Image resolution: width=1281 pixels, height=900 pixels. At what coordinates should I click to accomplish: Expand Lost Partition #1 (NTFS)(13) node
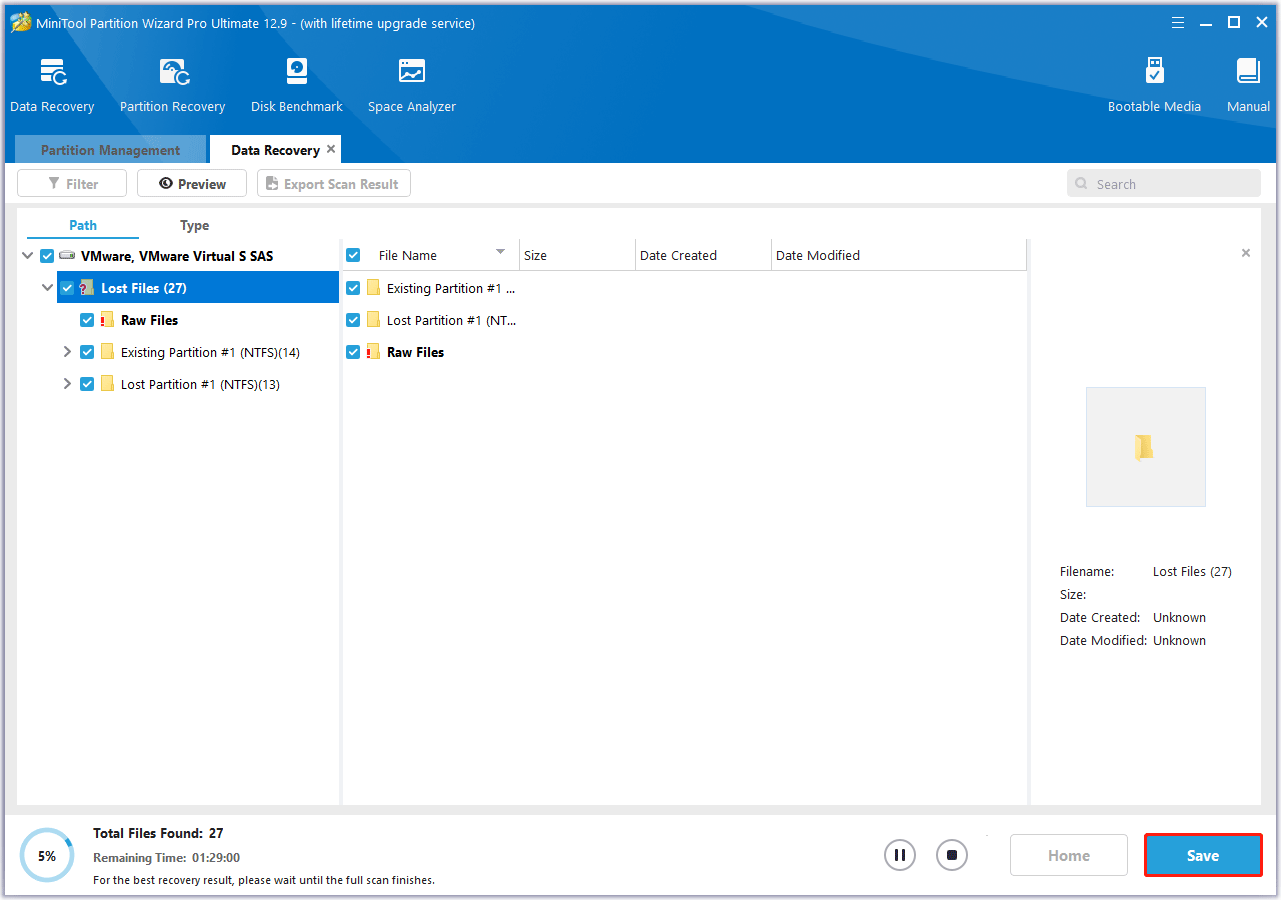click(67, 384)
